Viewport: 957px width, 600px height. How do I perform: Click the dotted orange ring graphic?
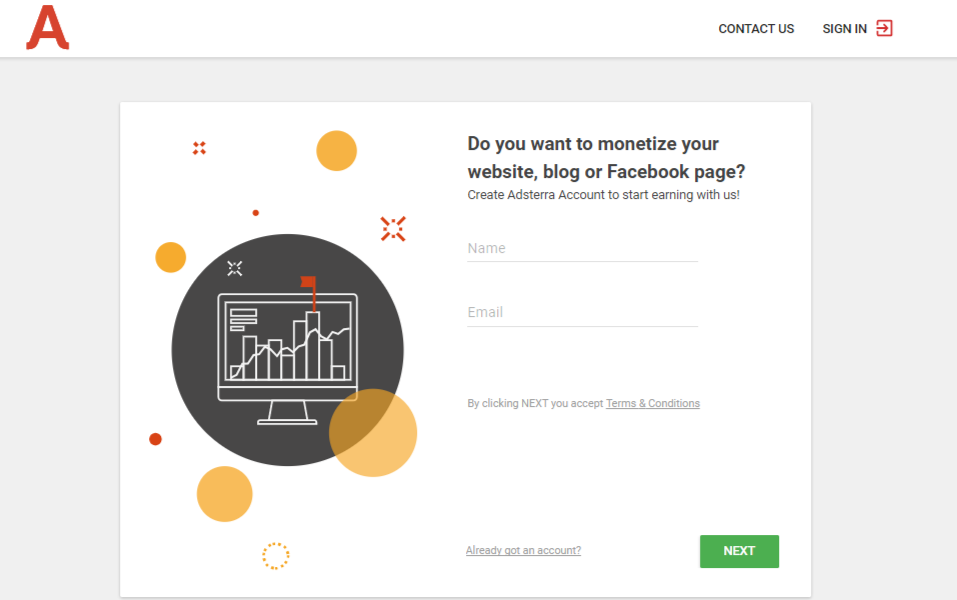276,556
